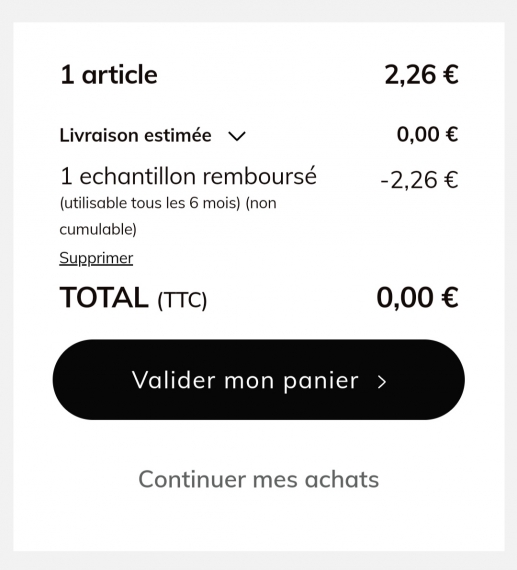Click the TOTAL label
The width and height of the screenshot is (517, 570).
tap(104, 298)
